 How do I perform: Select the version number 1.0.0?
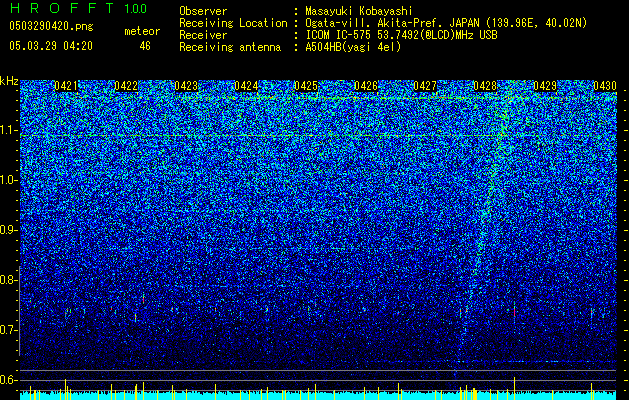(135, 8)
